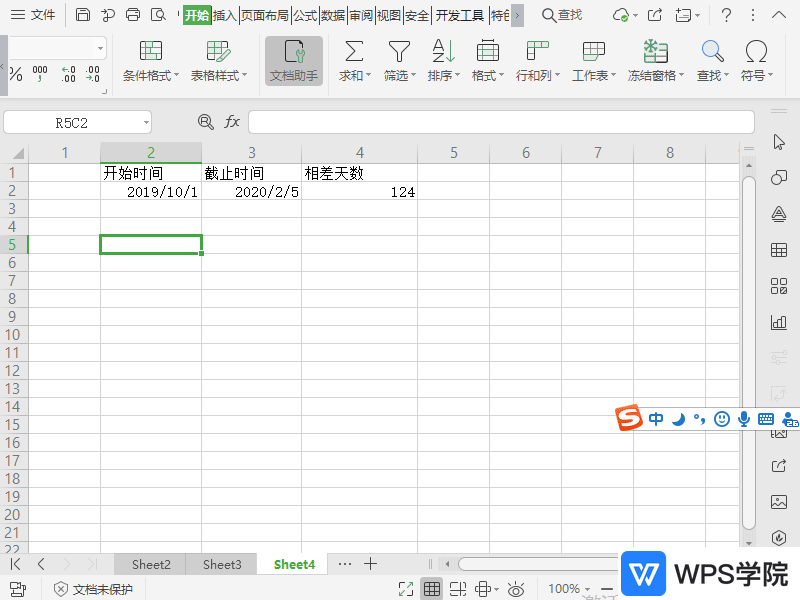Click the fx insert function icon
800x600 pixels.
(x=232, y=121)
